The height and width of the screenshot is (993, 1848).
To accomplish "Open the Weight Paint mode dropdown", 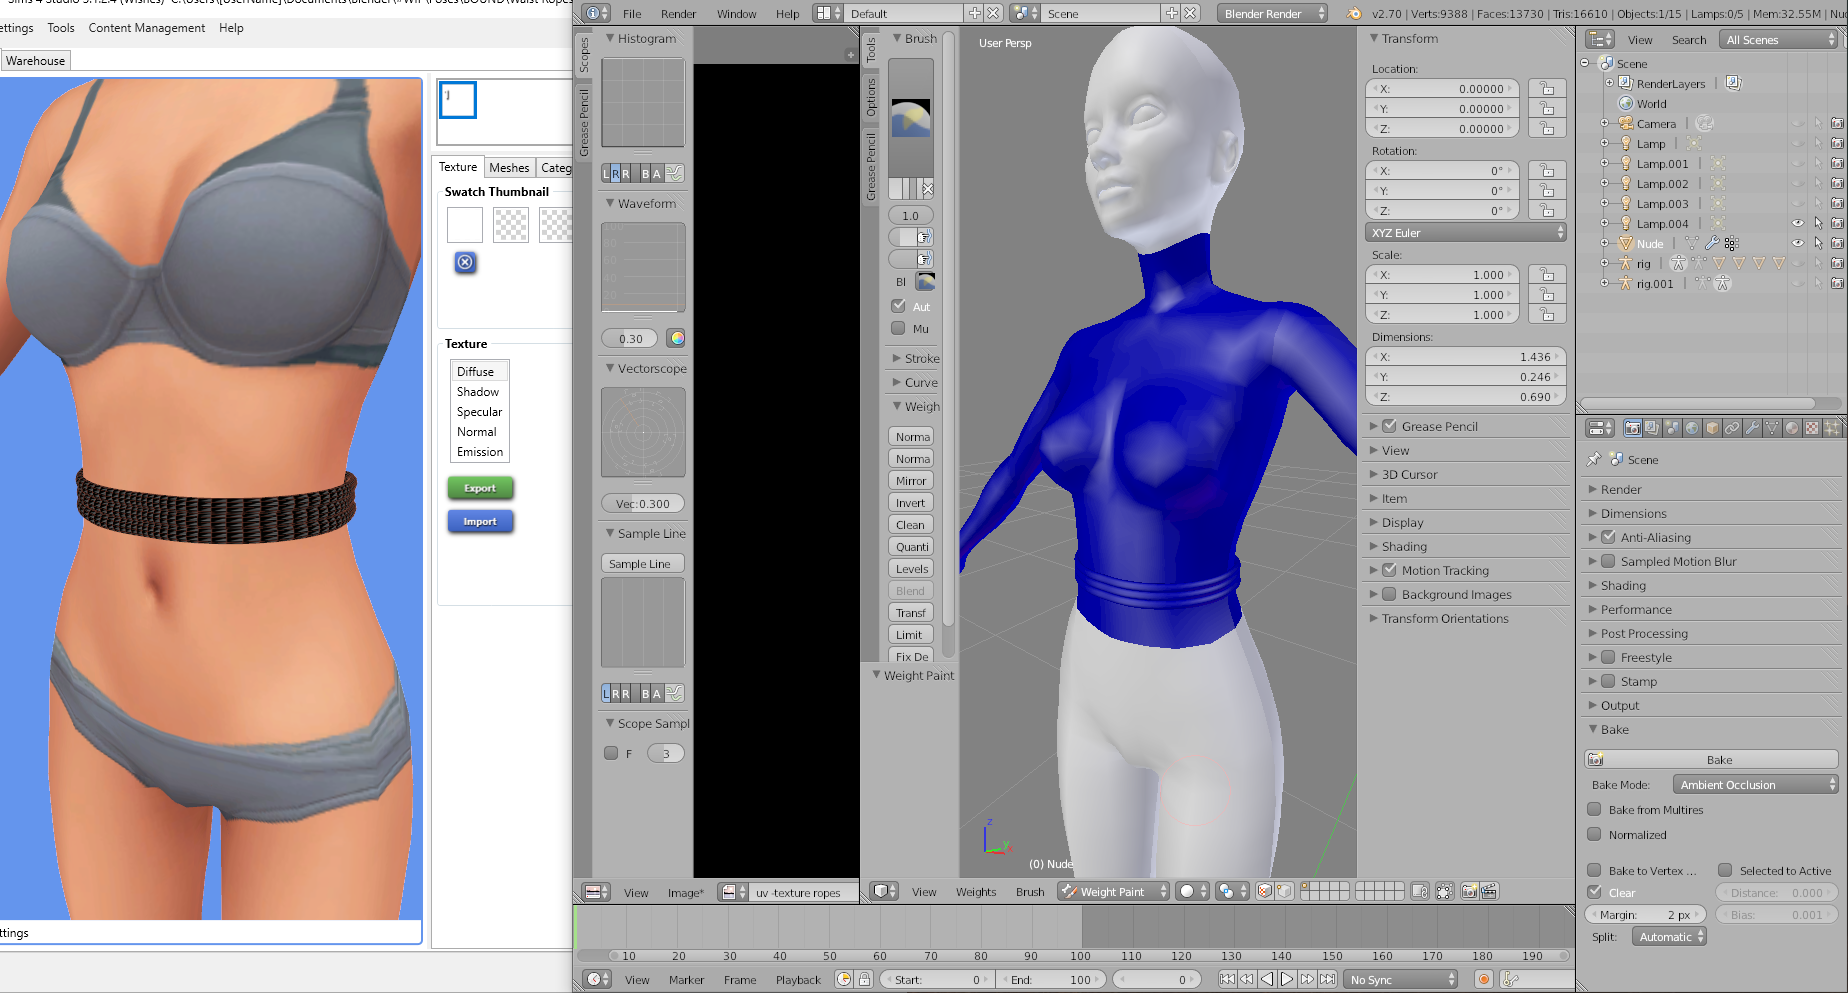I will (x=1113, y=891).
